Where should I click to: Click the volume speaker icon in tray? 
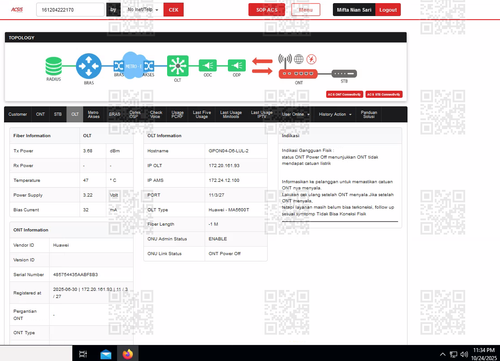pos(464,354)
